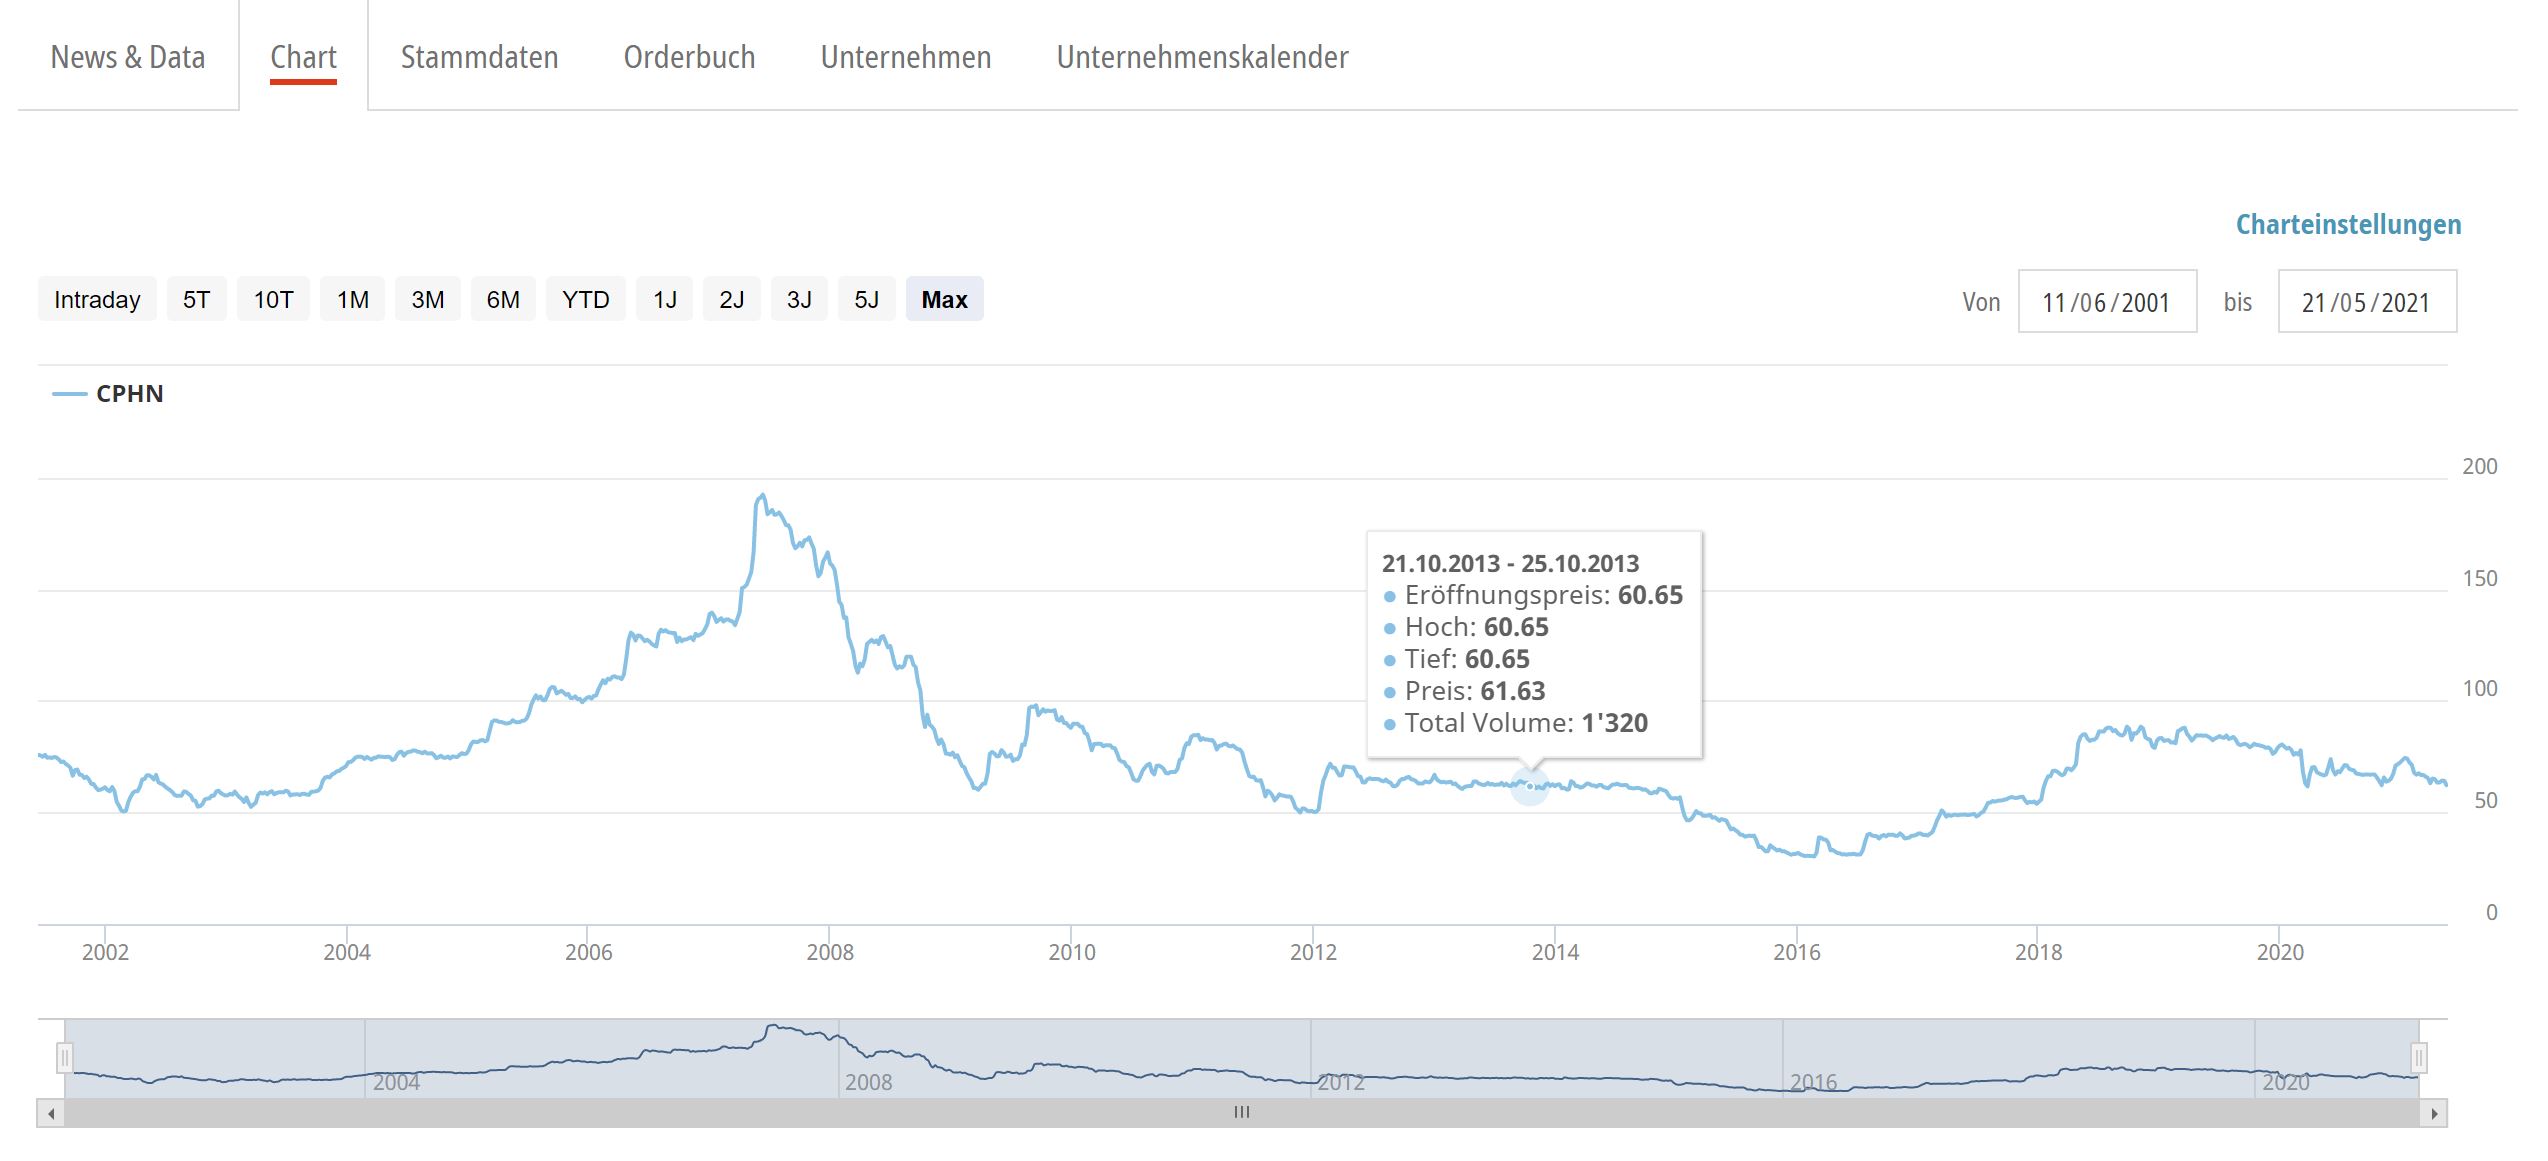Toggle CPHN series in chart legend
2548x1161 pixels.
[x=129, y=394]
